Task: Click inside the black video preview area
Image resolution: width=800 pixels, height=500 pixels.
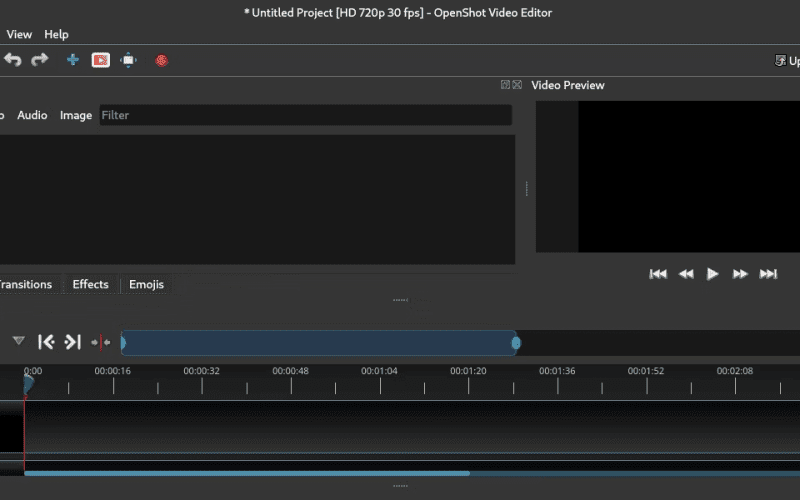Action: point(689,177)
